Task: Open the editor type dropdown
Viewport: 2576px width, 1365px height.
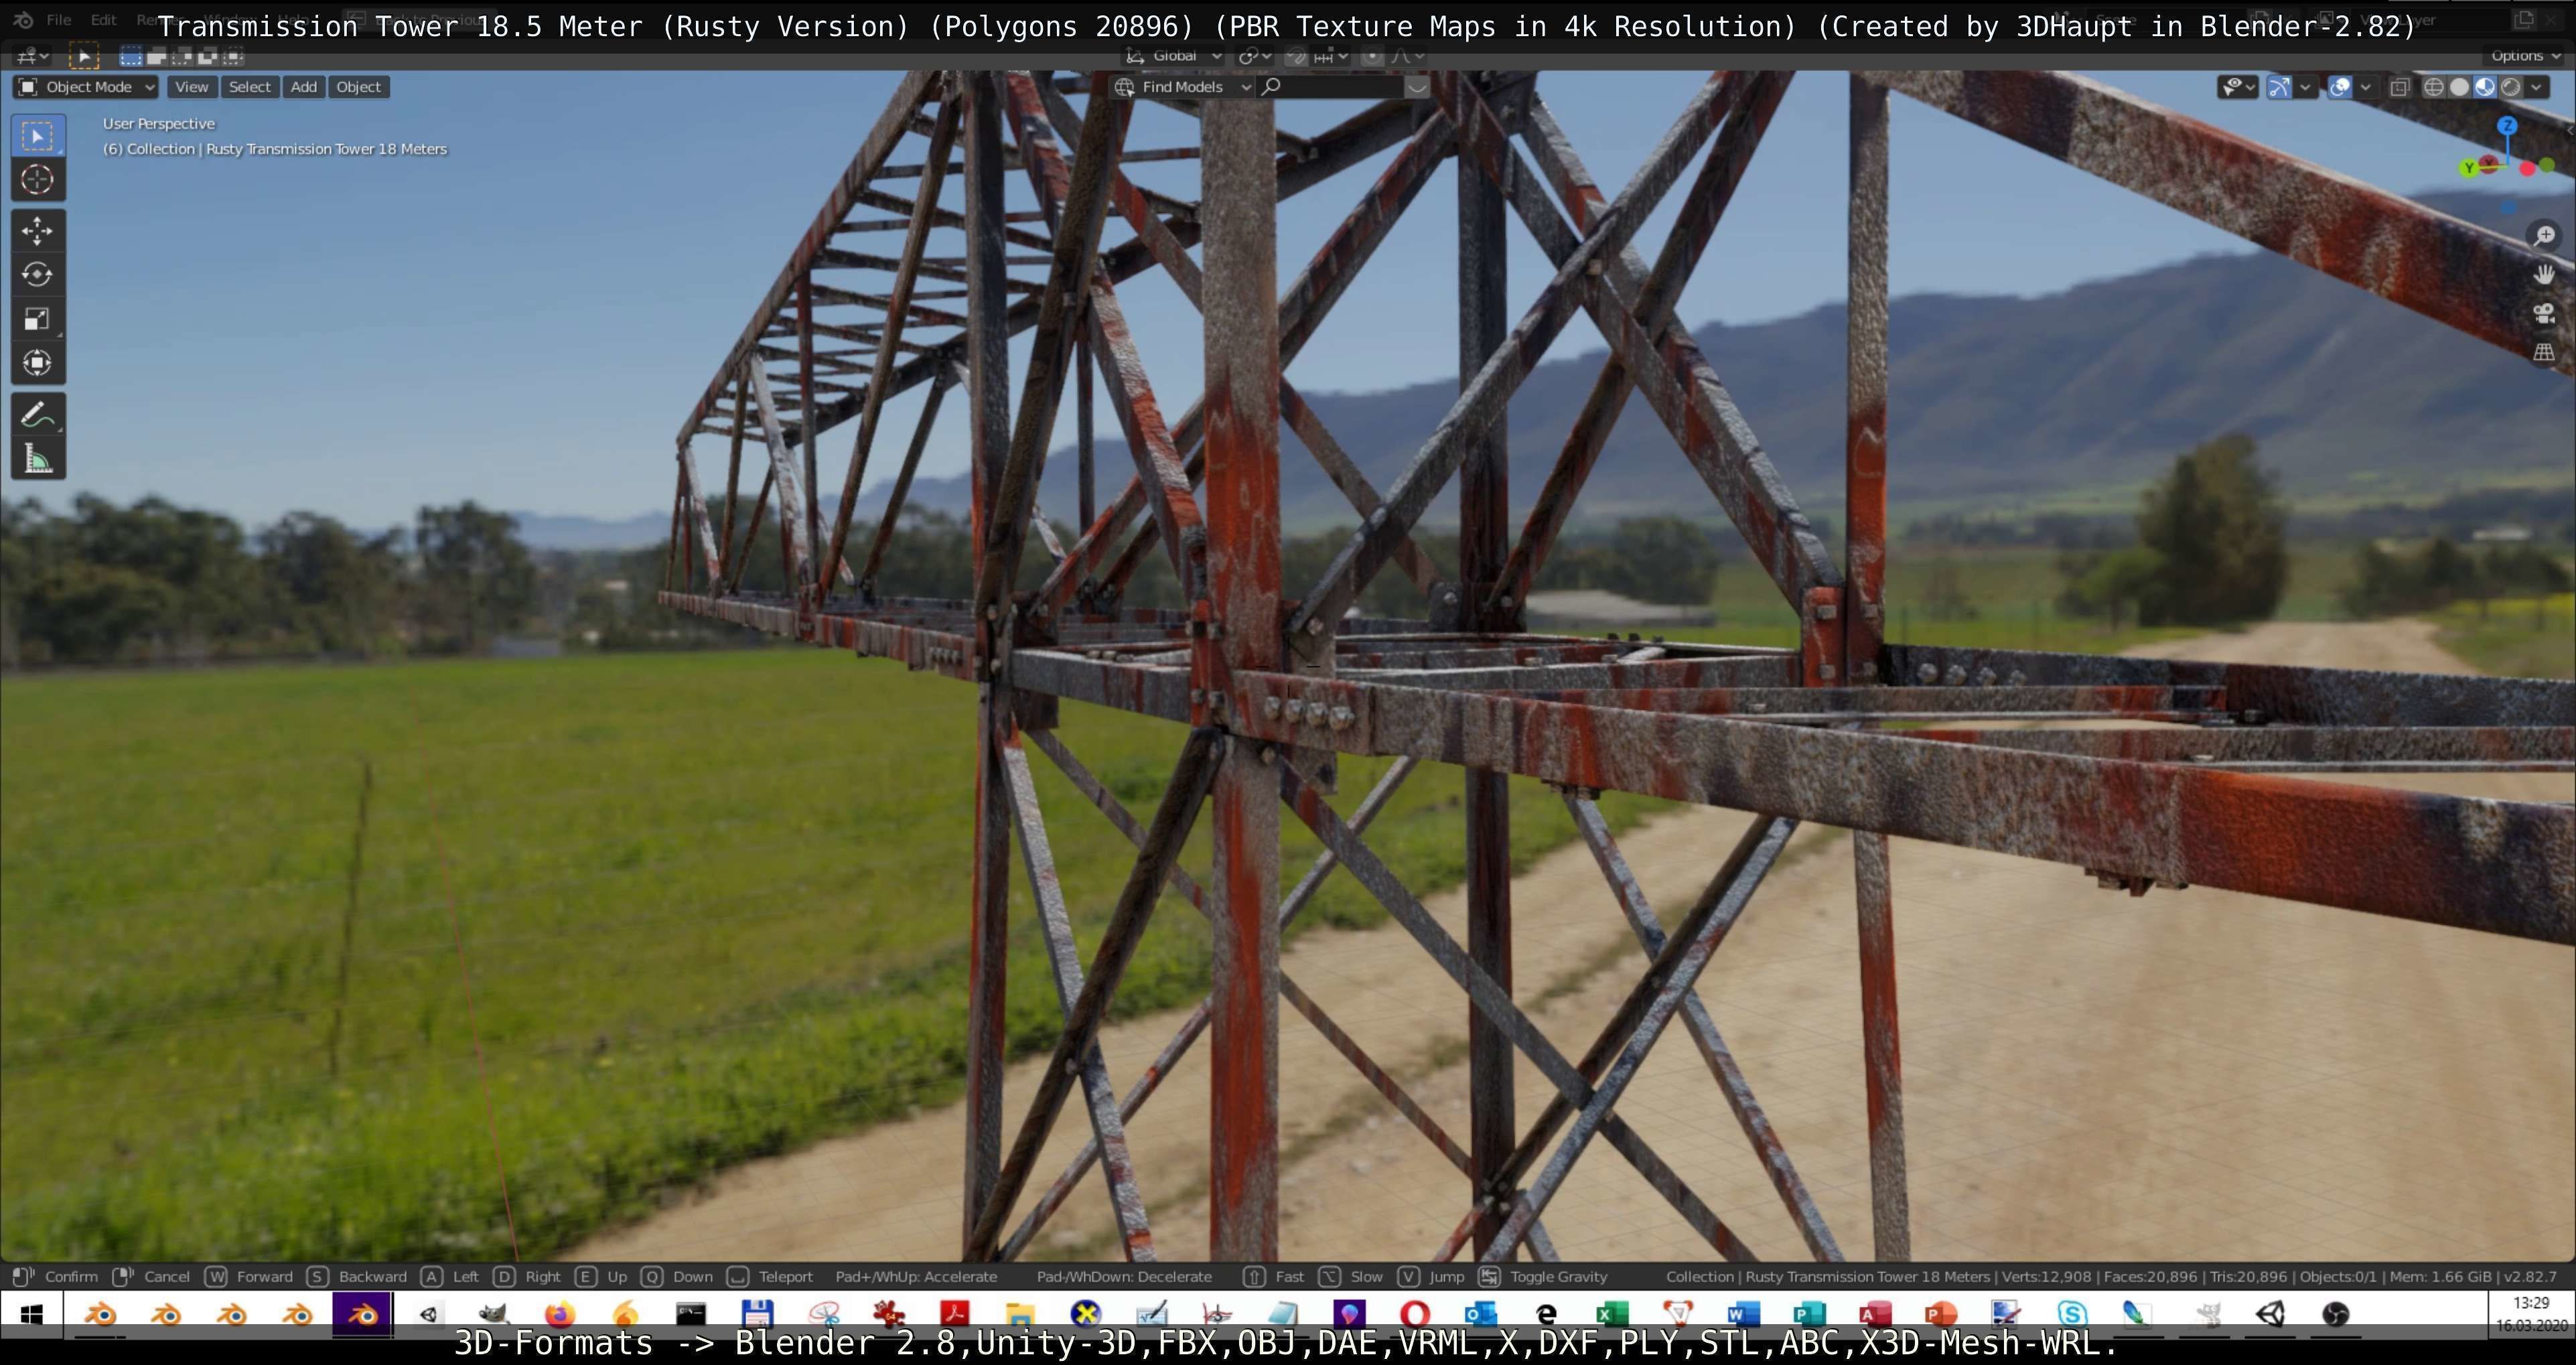Action: pos(32,57)
